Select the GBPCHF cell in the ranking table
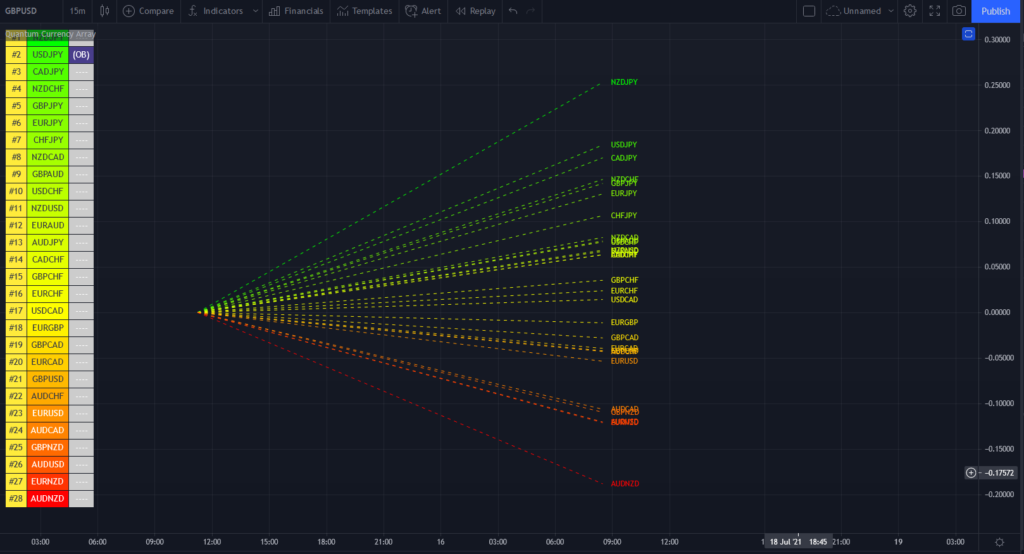Image resolution: width=1024 pixels, height=554 pixels. click(48, 276)
